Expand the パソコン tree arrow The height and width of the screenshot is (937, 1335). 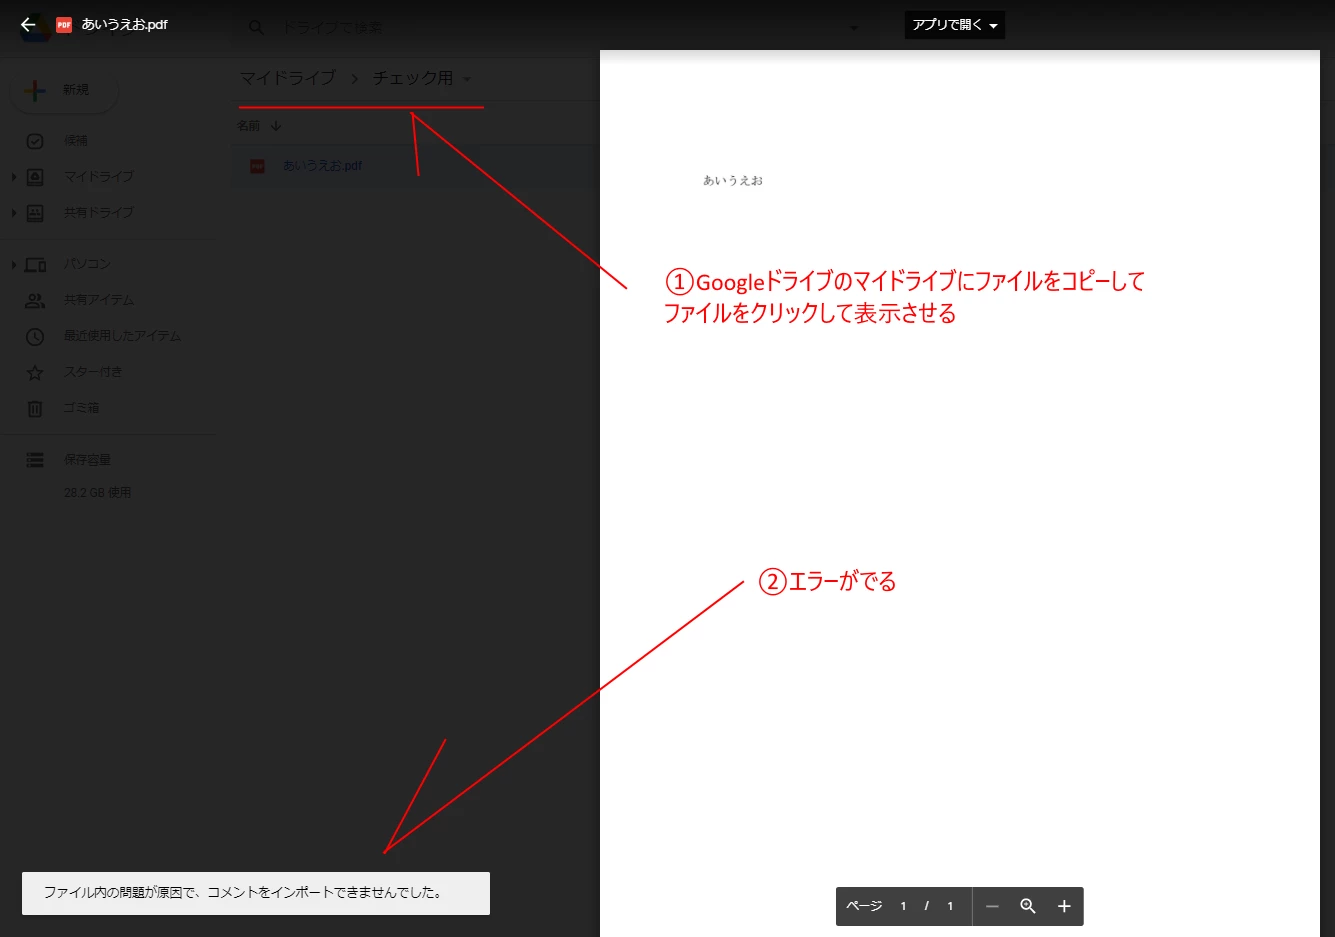coord(13,265)
